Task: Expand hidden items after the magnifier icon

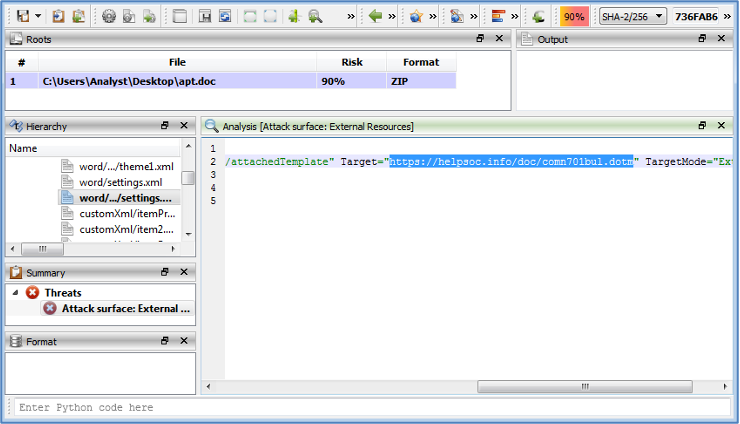Action: pos(351,17)
